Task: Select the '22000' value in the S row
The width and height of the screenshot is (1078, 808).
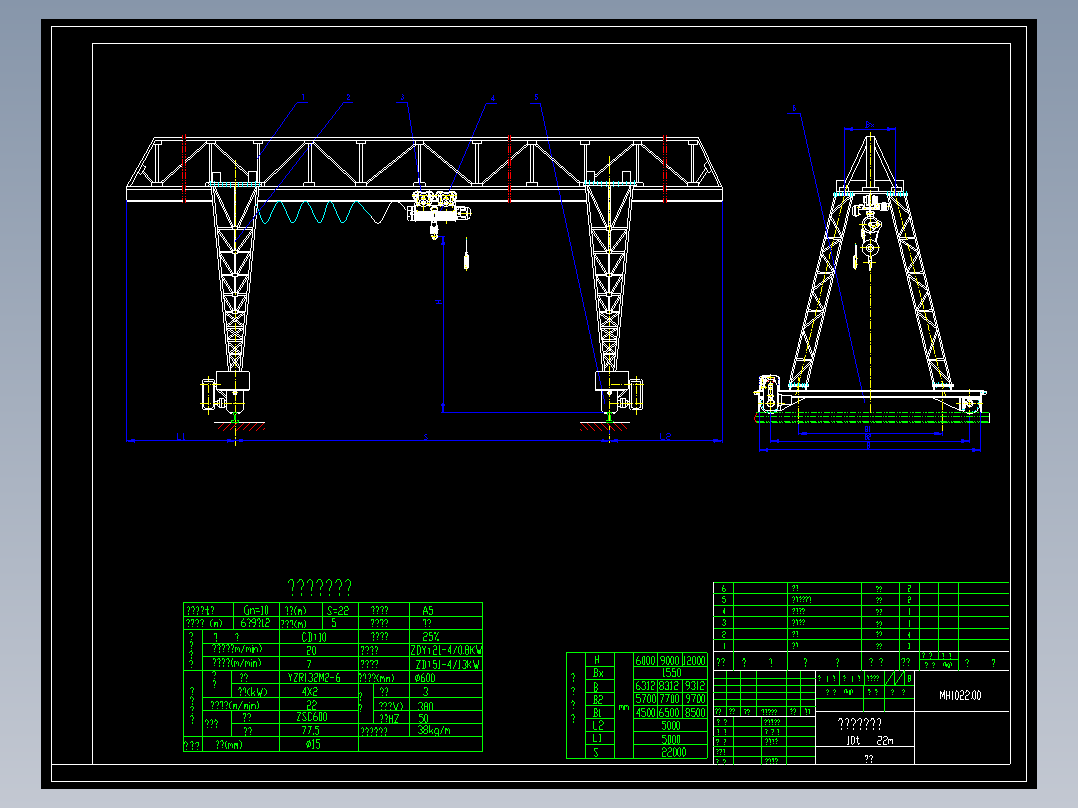Action: (x=674, y=752)
